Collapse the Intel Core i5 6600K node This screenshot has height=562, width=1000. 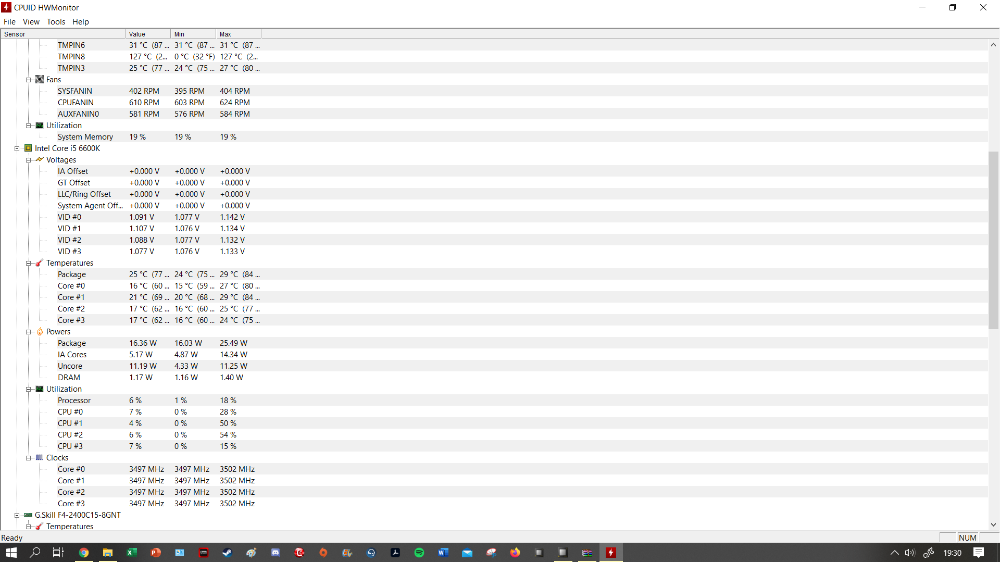pyautogui.click(x=17, y=149)
